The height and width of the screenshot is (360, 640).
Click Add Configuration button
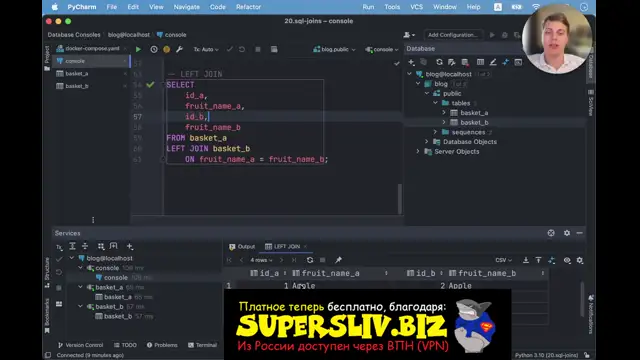click(452, 35)
